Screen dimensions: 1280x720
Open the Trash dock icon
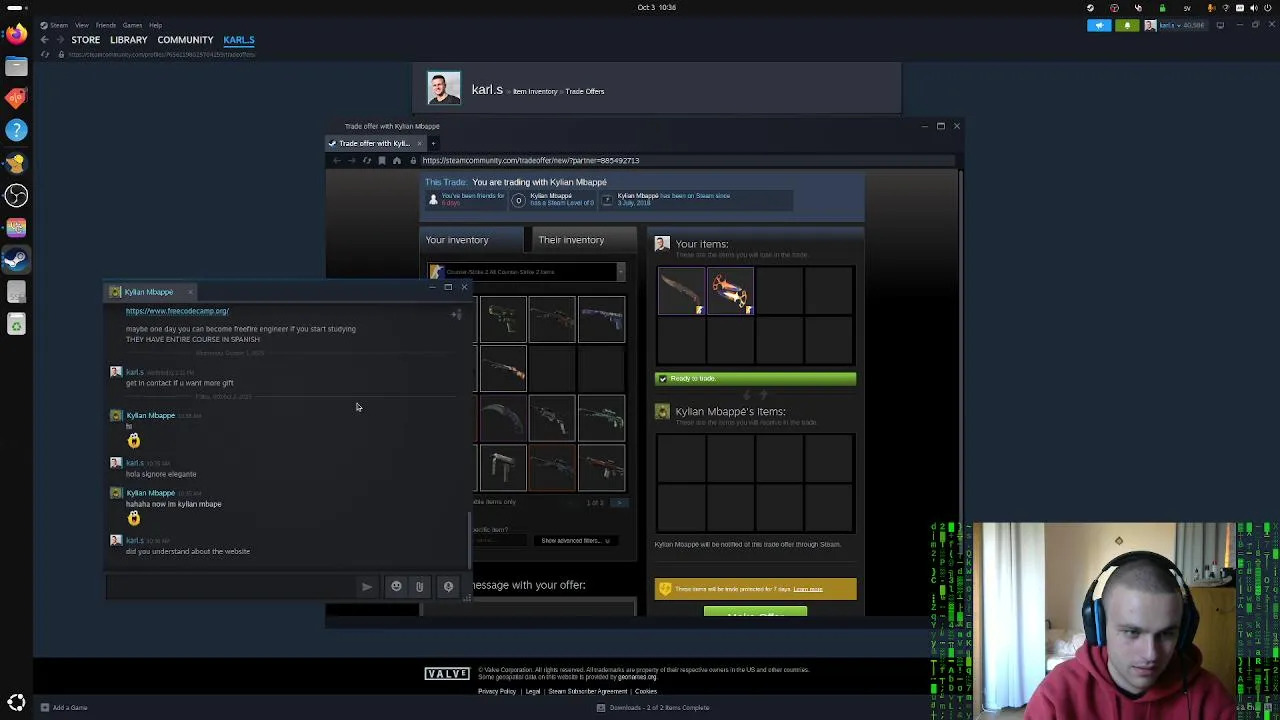pos(16,324)
